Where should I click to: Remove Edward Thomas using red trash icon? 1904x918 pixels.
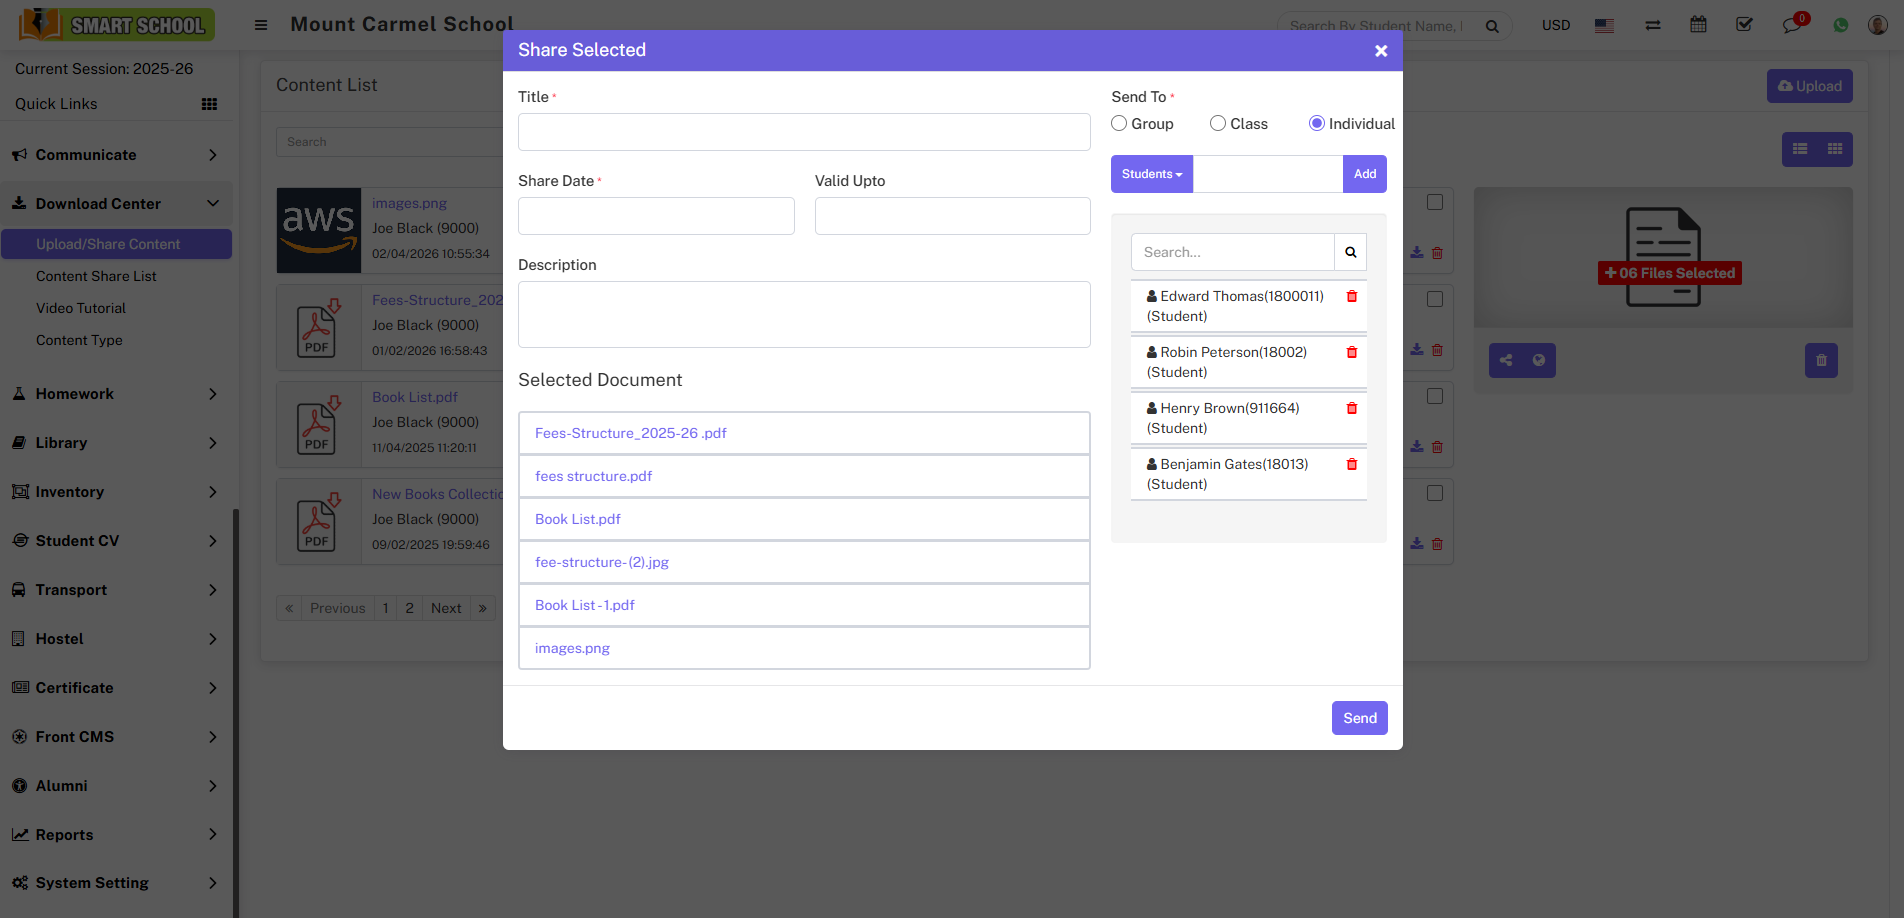click(1351, 297)
